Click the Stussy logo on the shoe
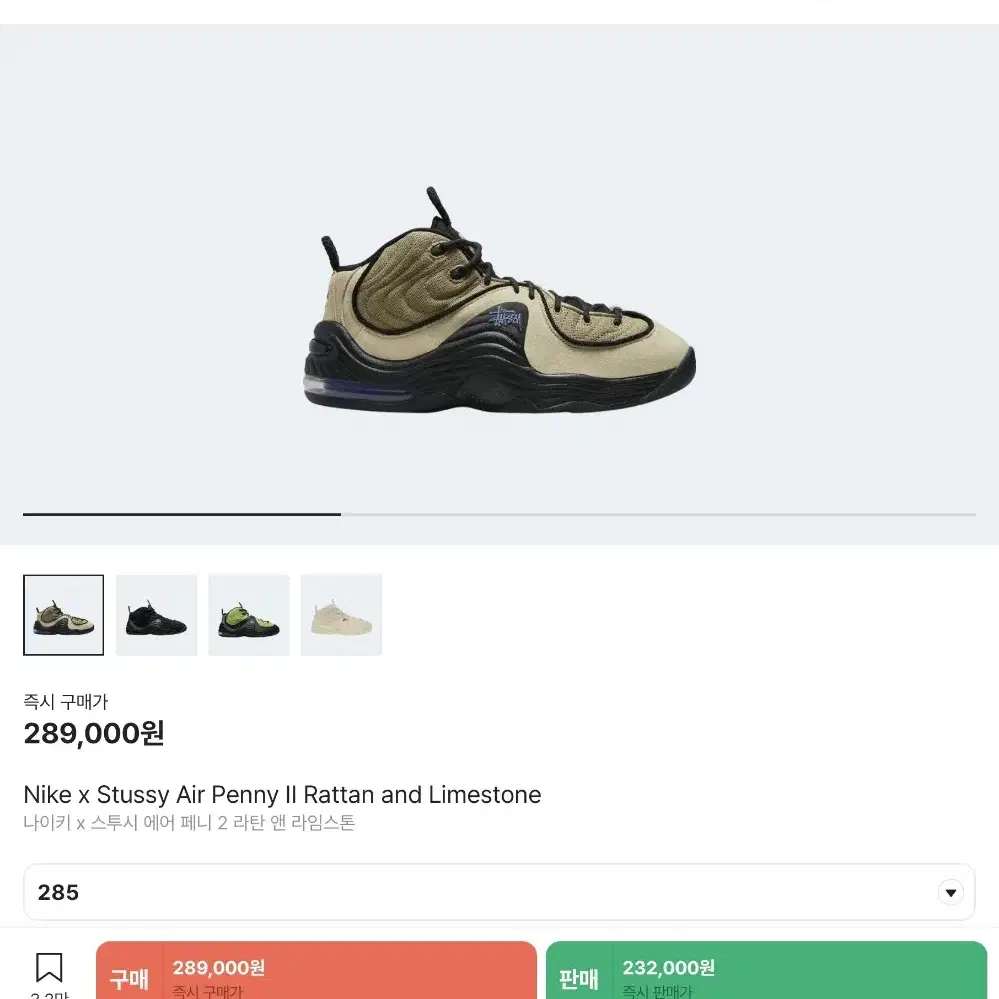The image size is (999, 999). point(507,318)
